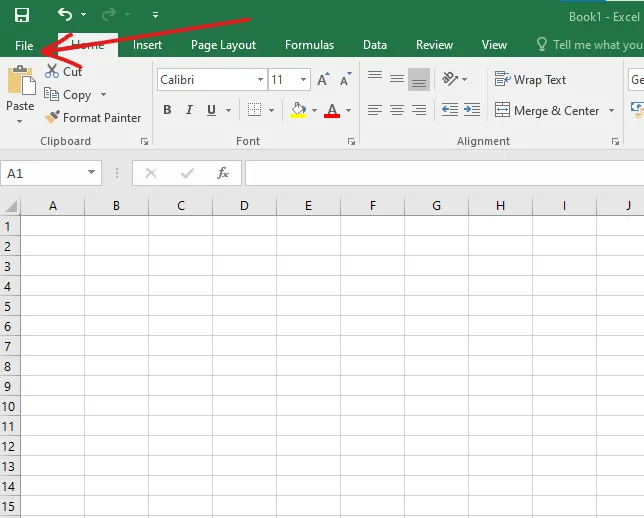Click the Align Right icon

click(419, 110)
